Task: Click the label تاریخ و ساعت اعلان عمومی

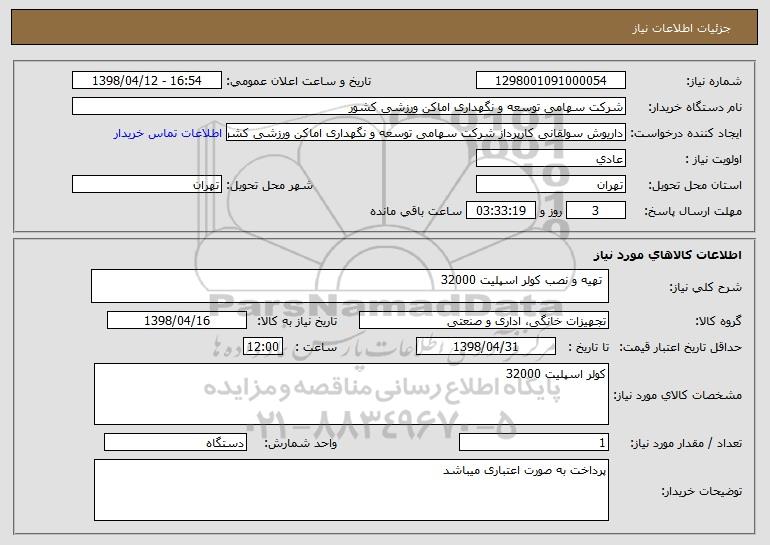Action: (299, 82)
